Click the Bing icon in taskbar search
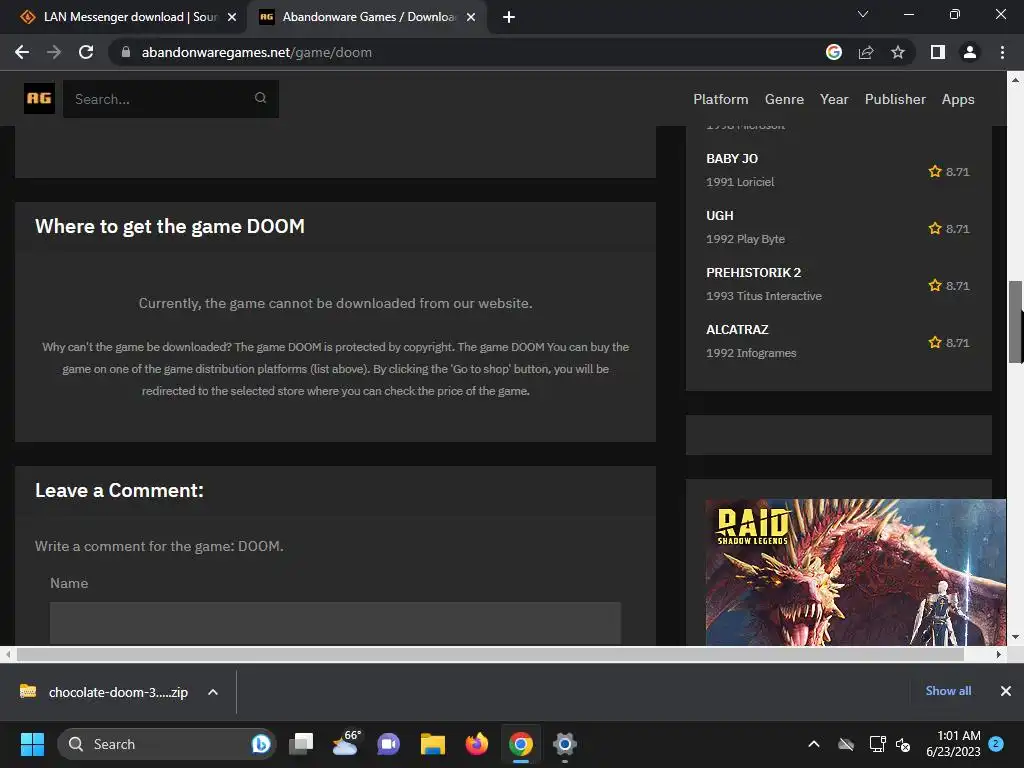The image size is (1024, 768). [x=261, y=744]
